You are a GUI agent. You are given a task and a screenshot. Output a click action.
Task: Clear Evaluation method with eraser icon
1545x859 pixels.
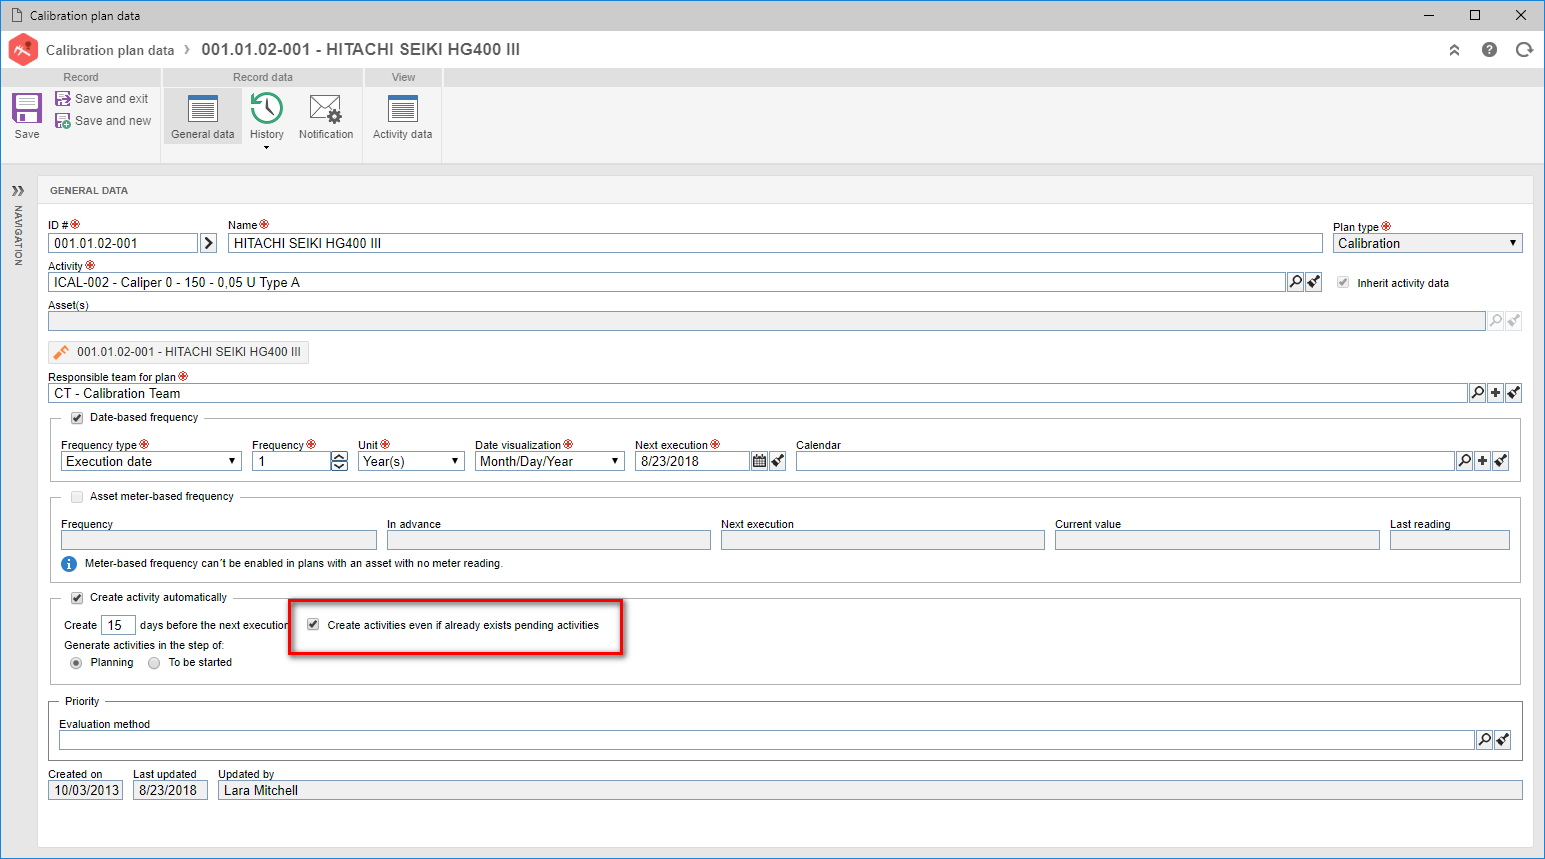(1502, 740)
